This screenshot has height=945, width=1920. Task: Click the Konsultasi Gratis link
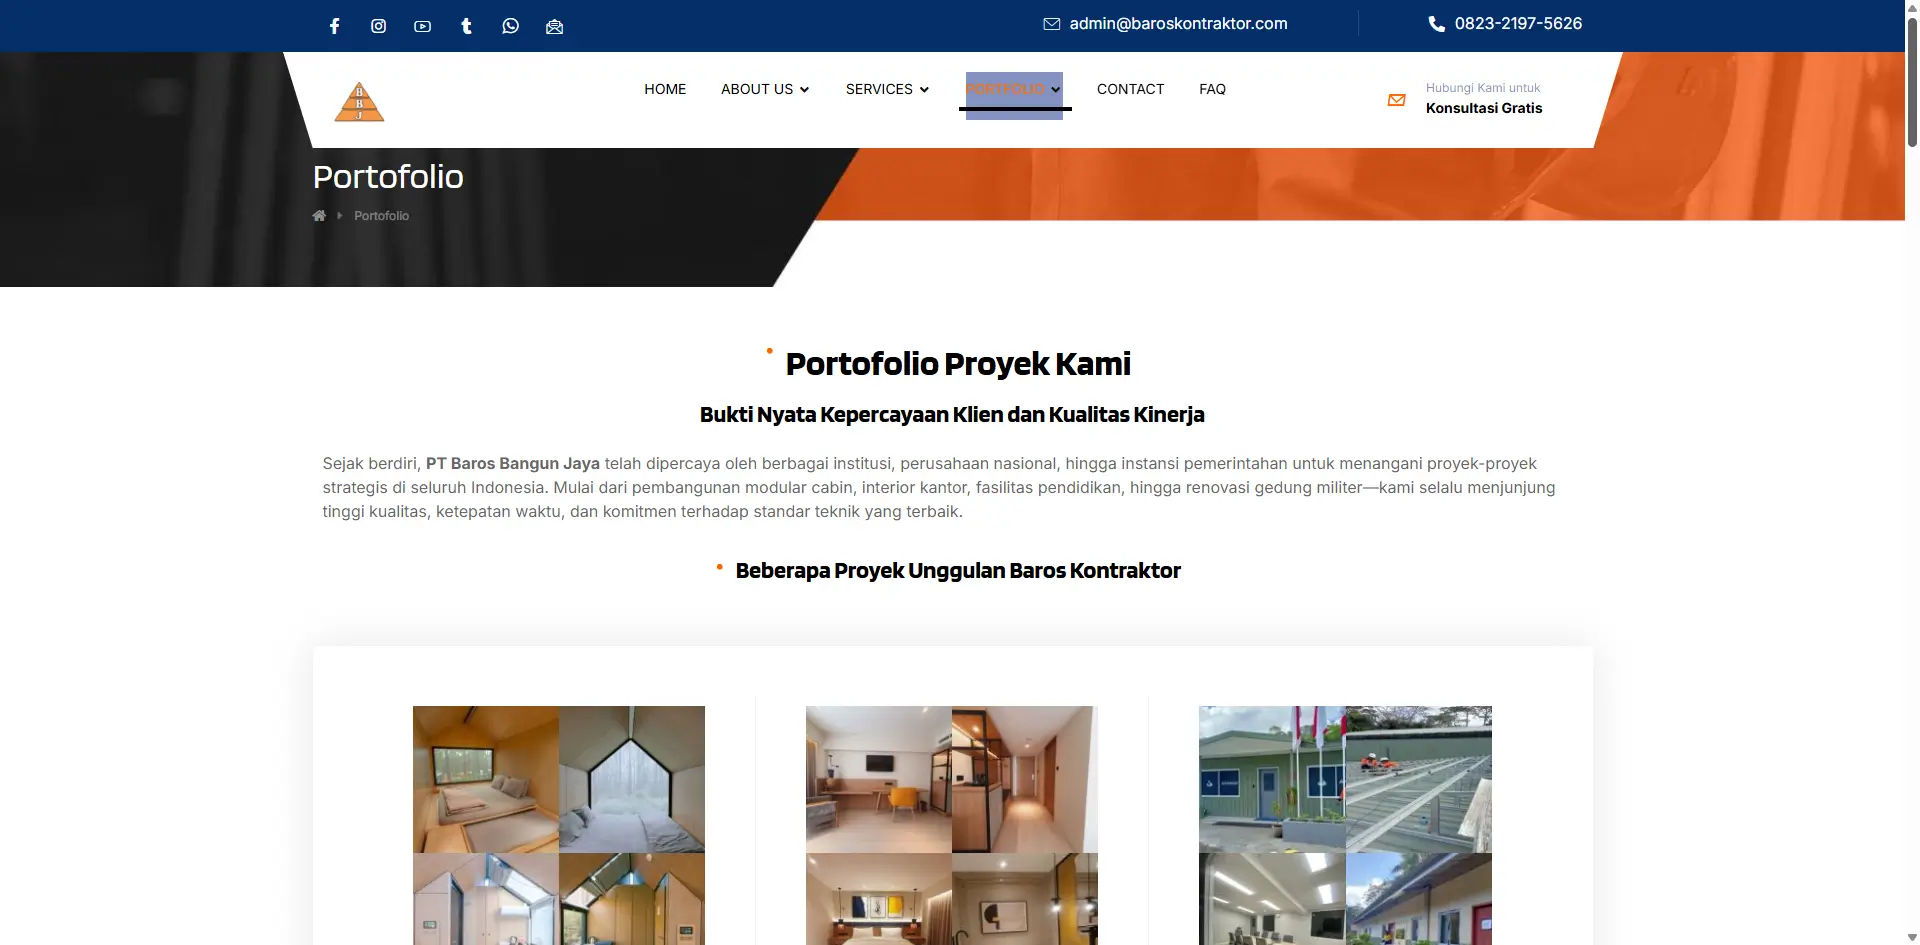tap(1484, 108)
